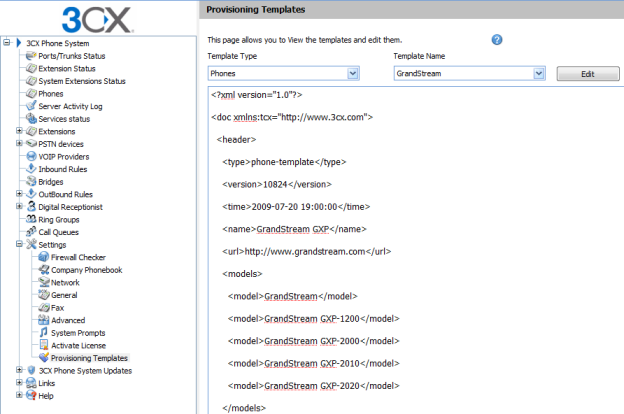Open VOIP Providers page
The image size is (624, 414).
64,156
